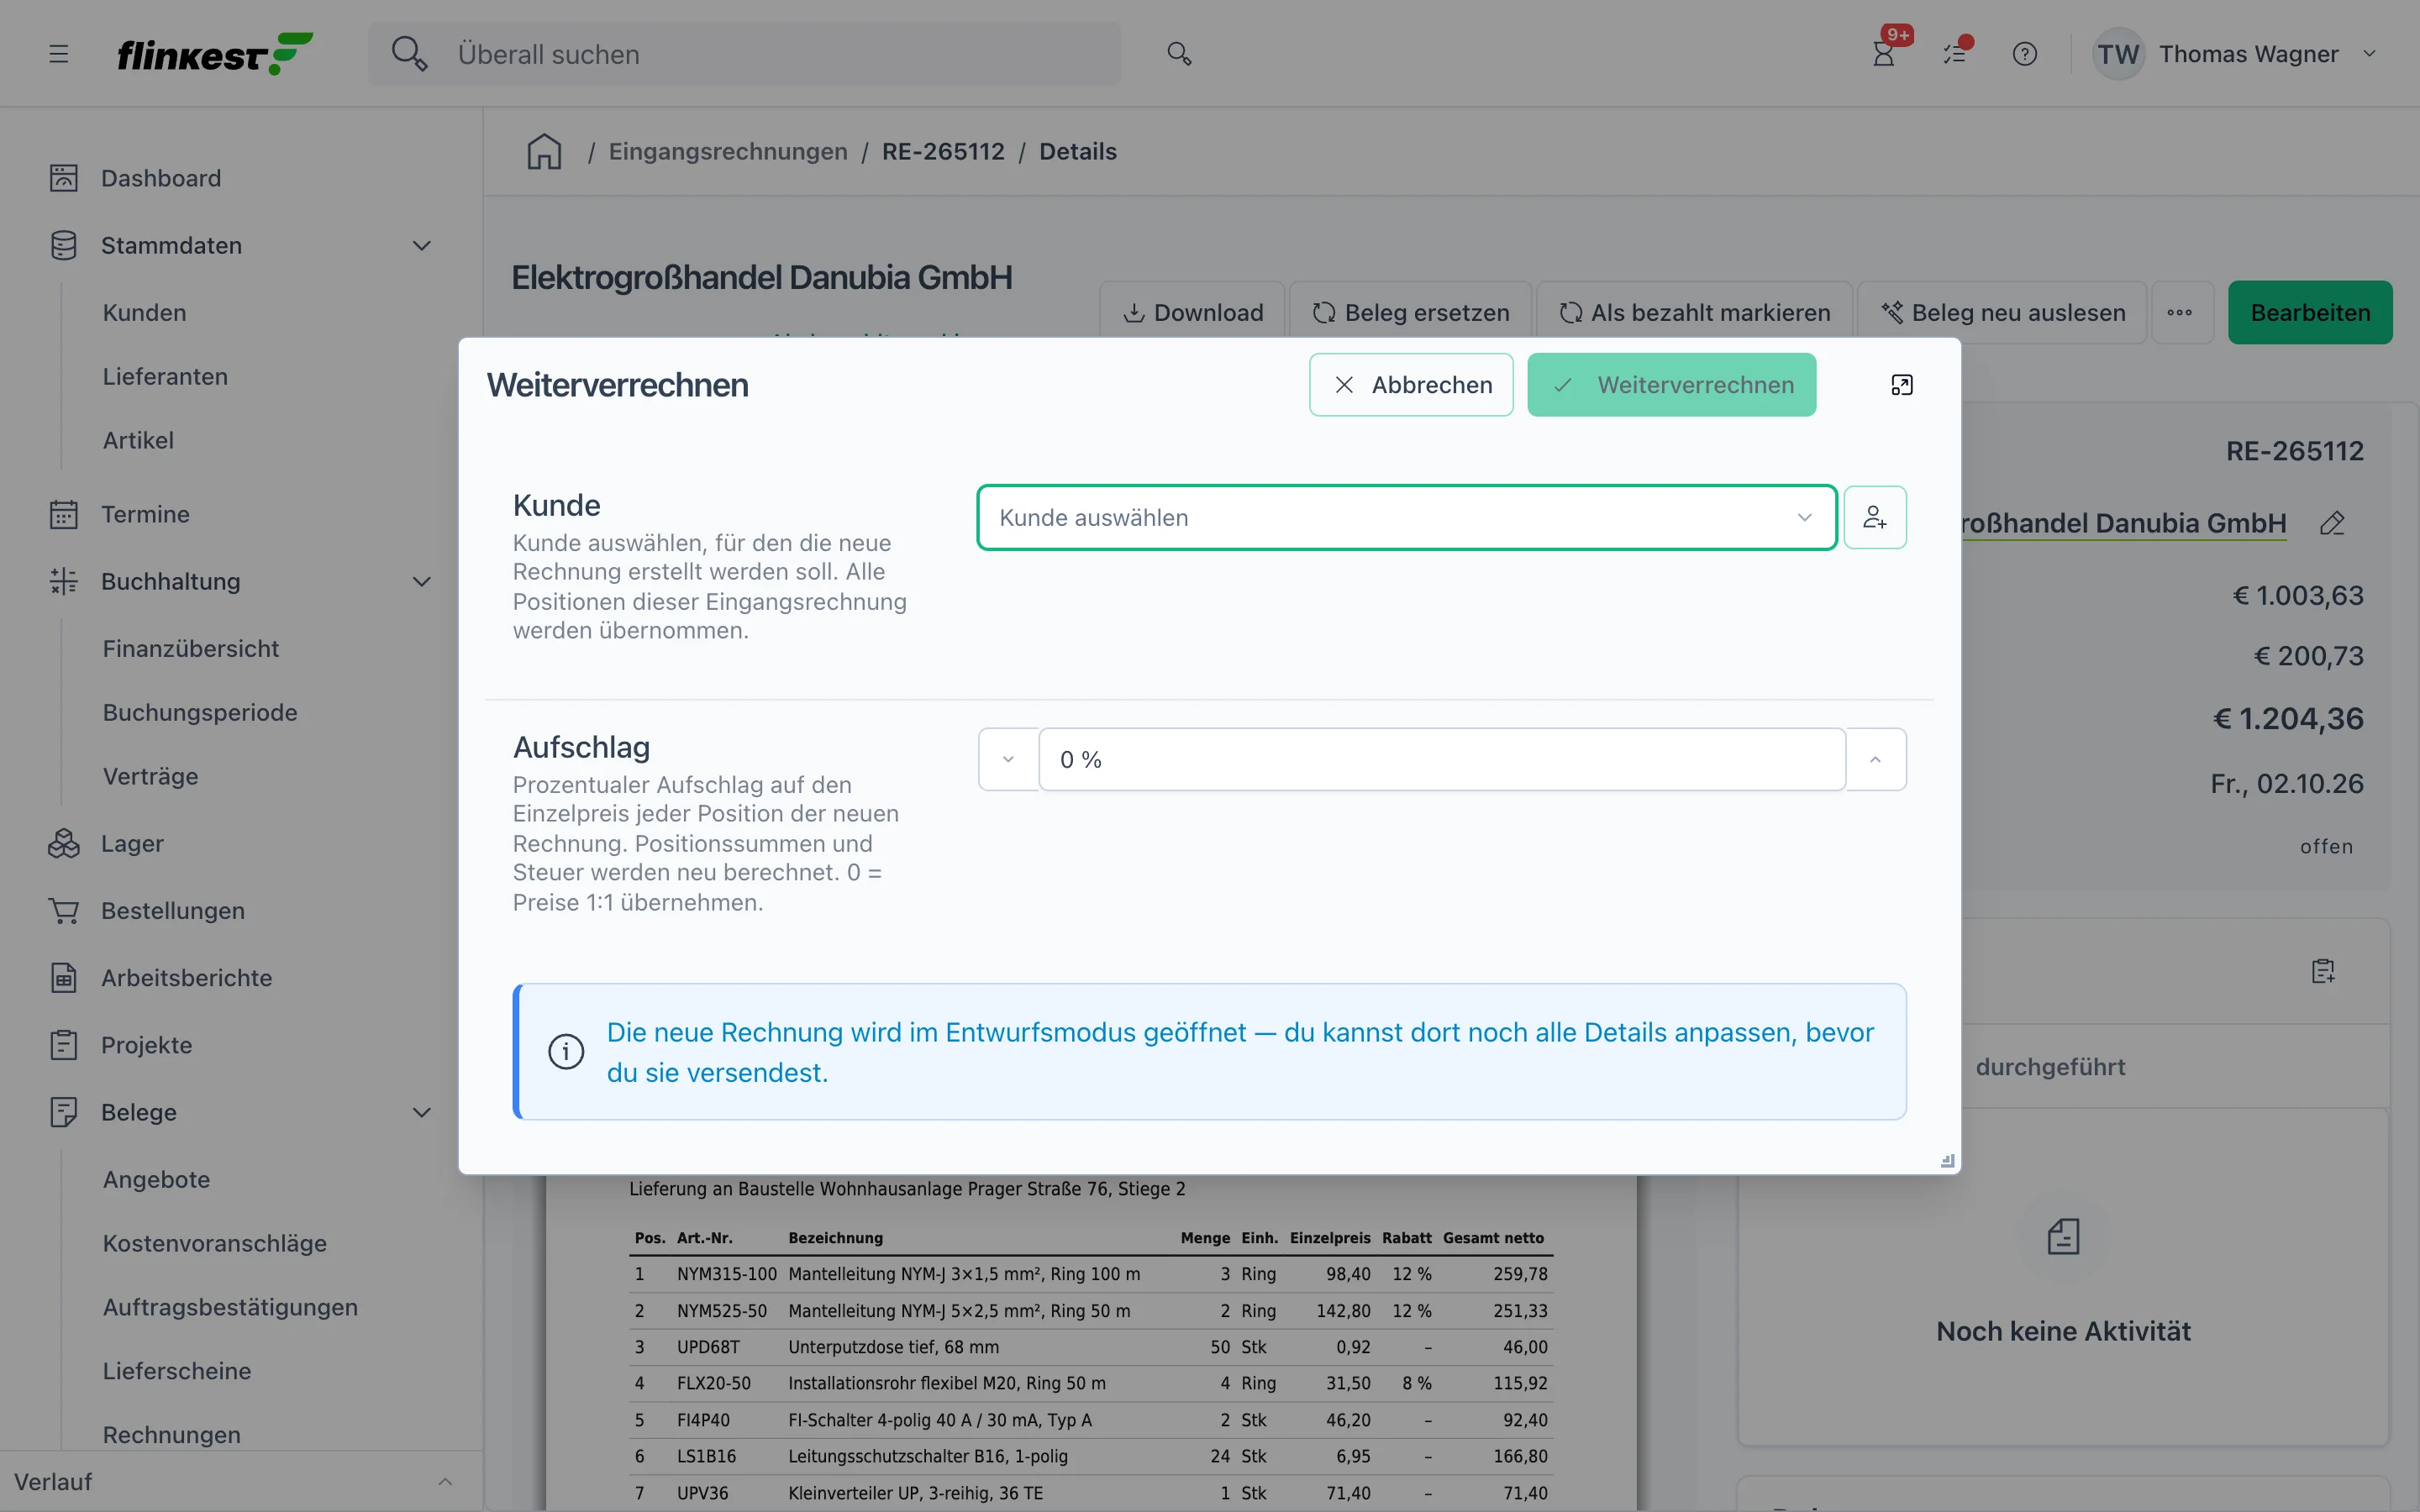Image resolution: width=2420 pixels, height=1512 pixels.
Task: Click the search magnifier icon beside the search bar
Action: [x=1179, y=54]
